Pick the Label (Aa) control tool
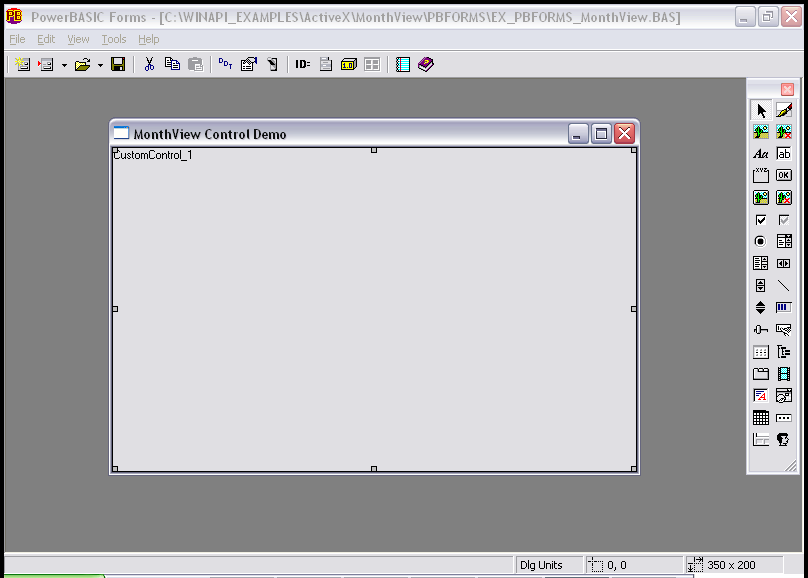Screen dimensions: 808x578 (x=761, y=154)
